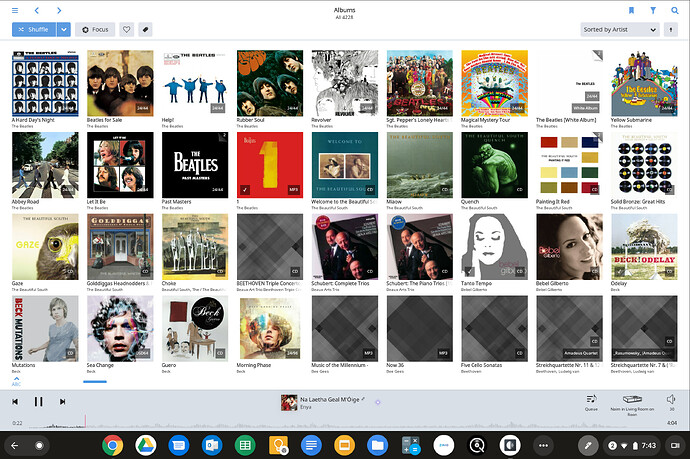This screenshot has width=690, height=459.
Task: Open the system status tray showing 7:43
Action: point(632,445)
